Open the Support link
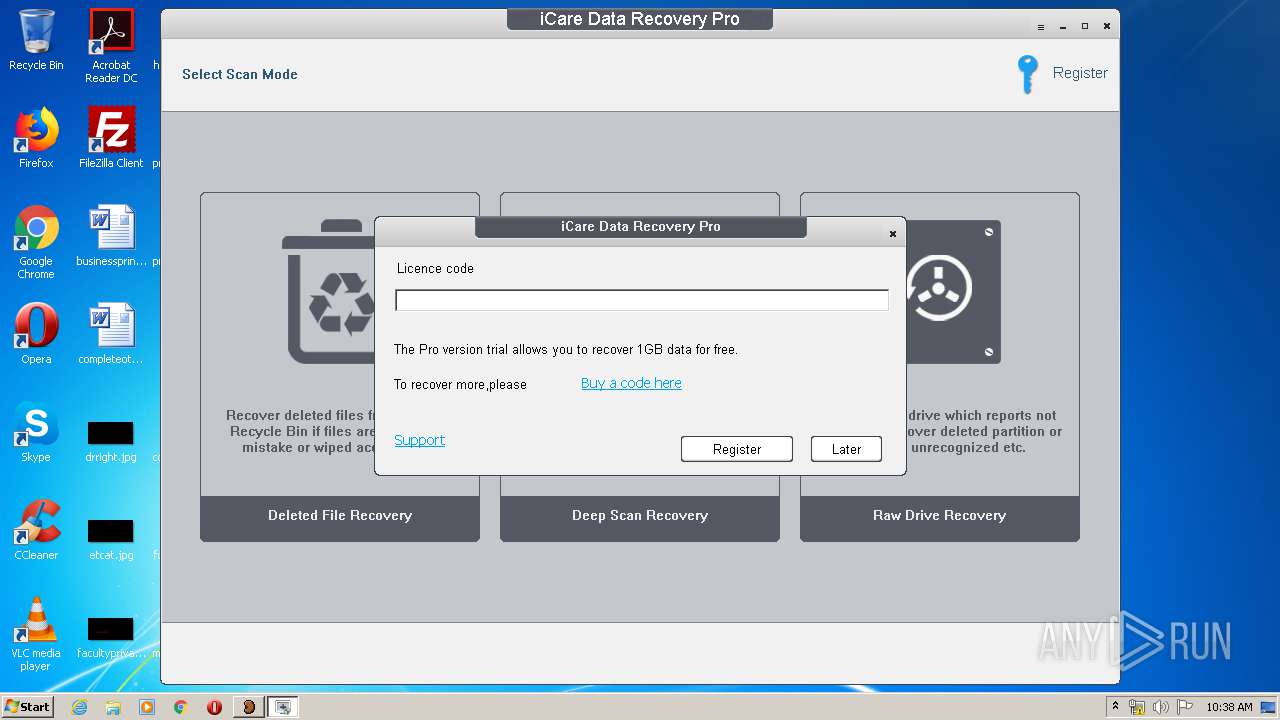Screen dimensions: 1280x720 [x=419, y=440]
